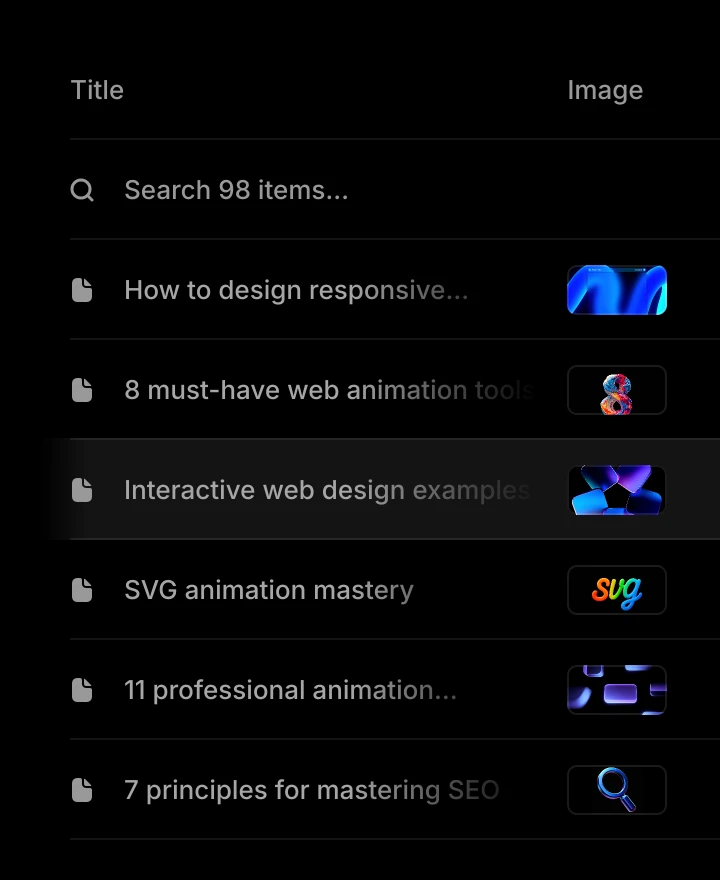Click the blue wave thumbnail image
This screenshot has height=880, width=720.
[x=617, y=290]
